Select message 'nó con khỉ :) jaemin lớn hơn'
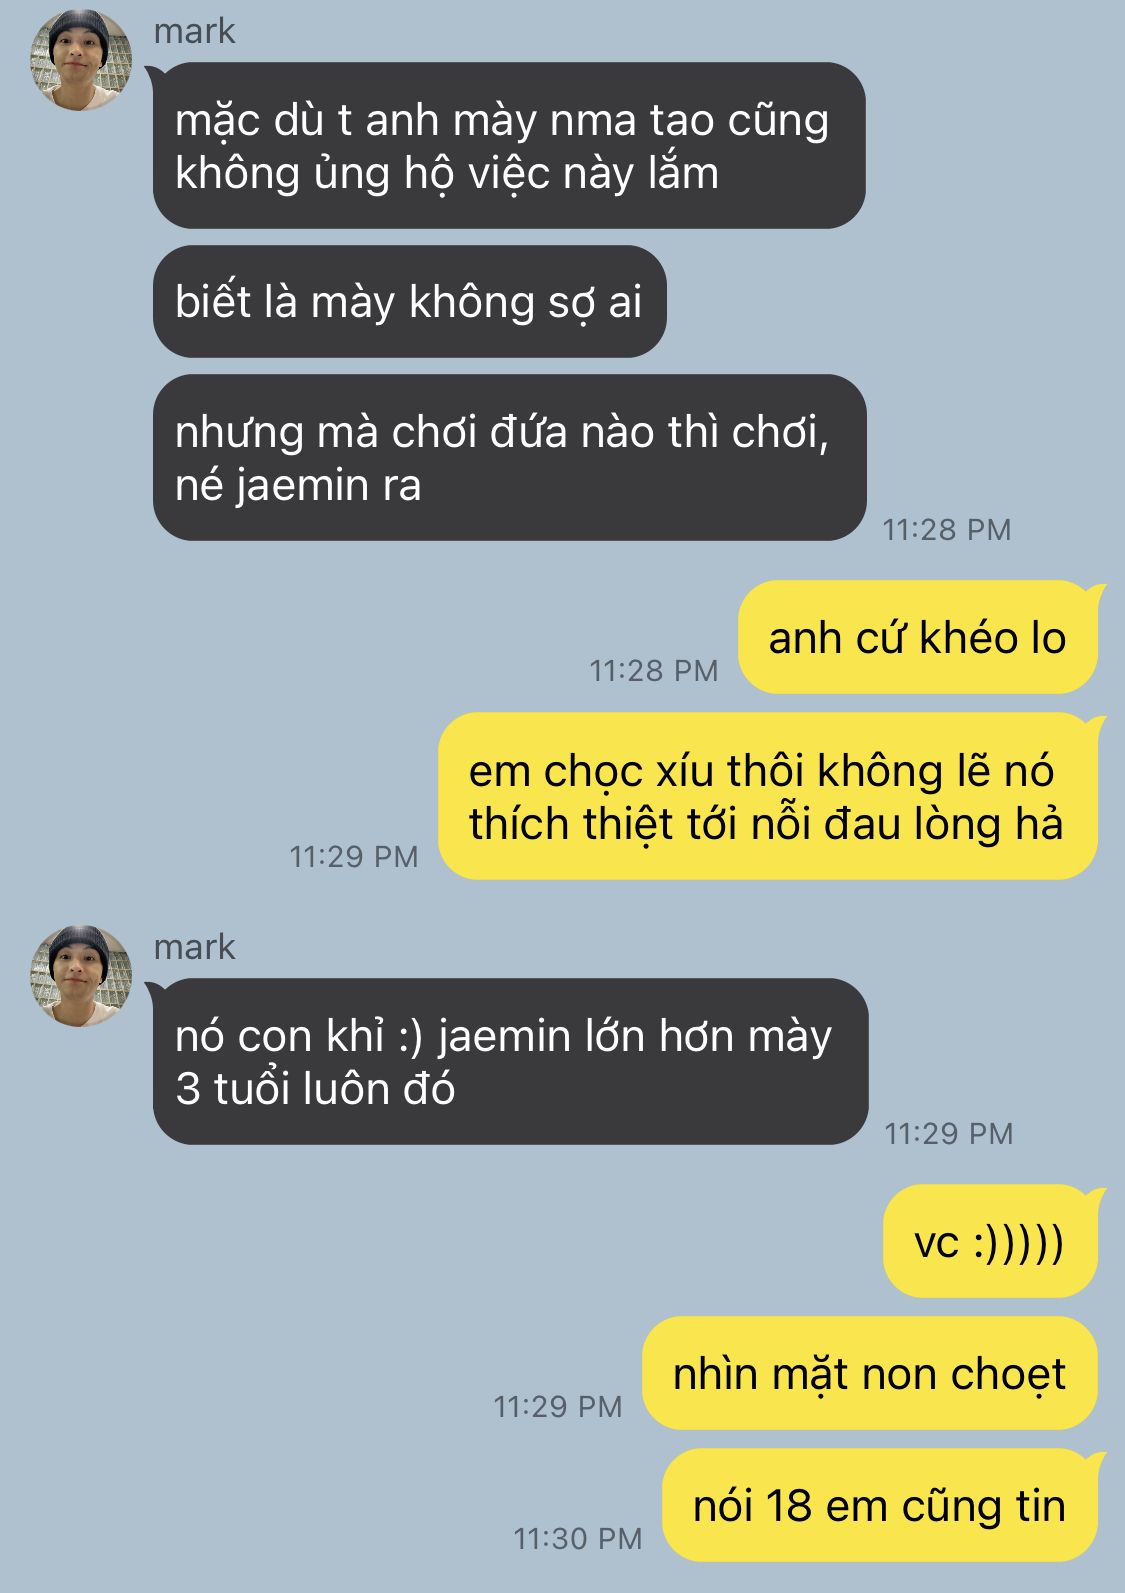The image size is (1125, 1593). click(x=510, y=1062)
